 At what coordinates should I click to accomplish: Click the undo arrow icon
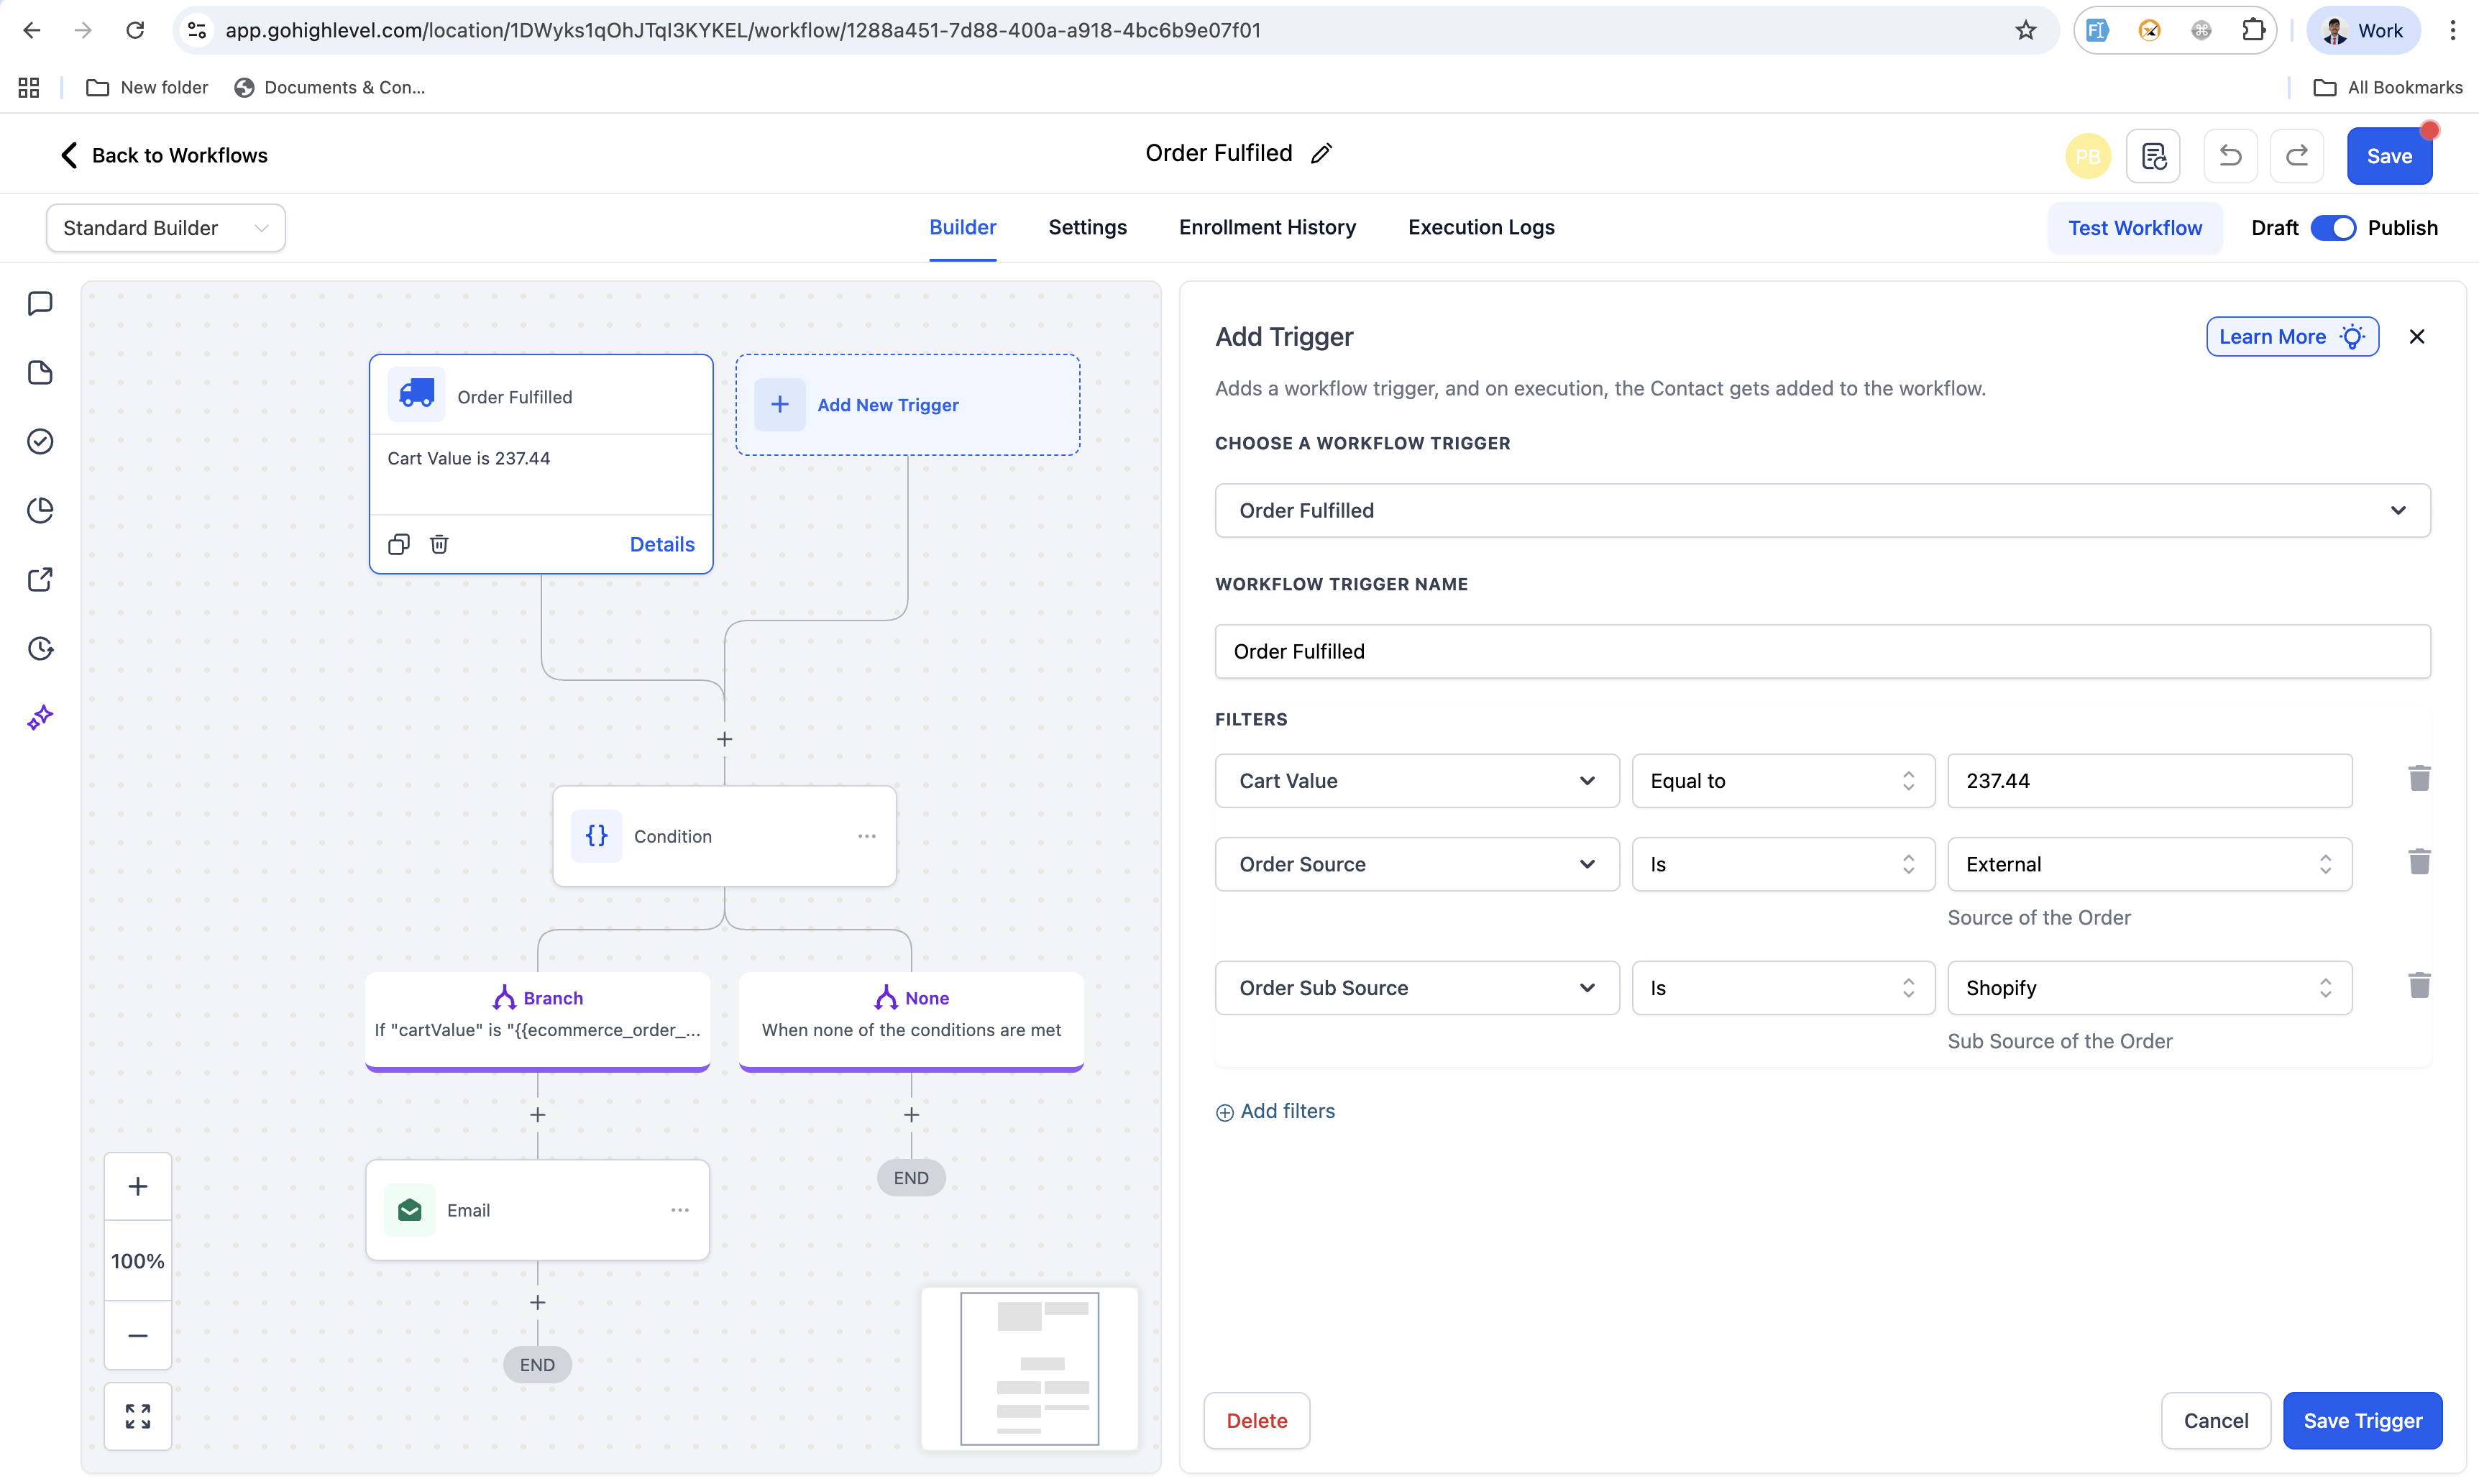[x=2229, y=156]
